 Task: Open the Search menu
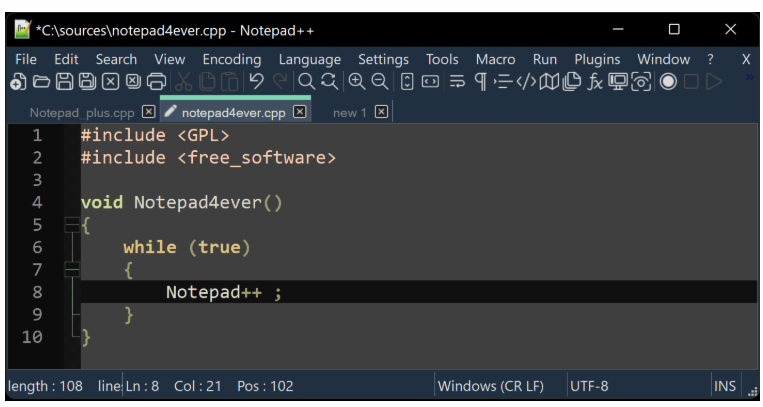[116, 59]
